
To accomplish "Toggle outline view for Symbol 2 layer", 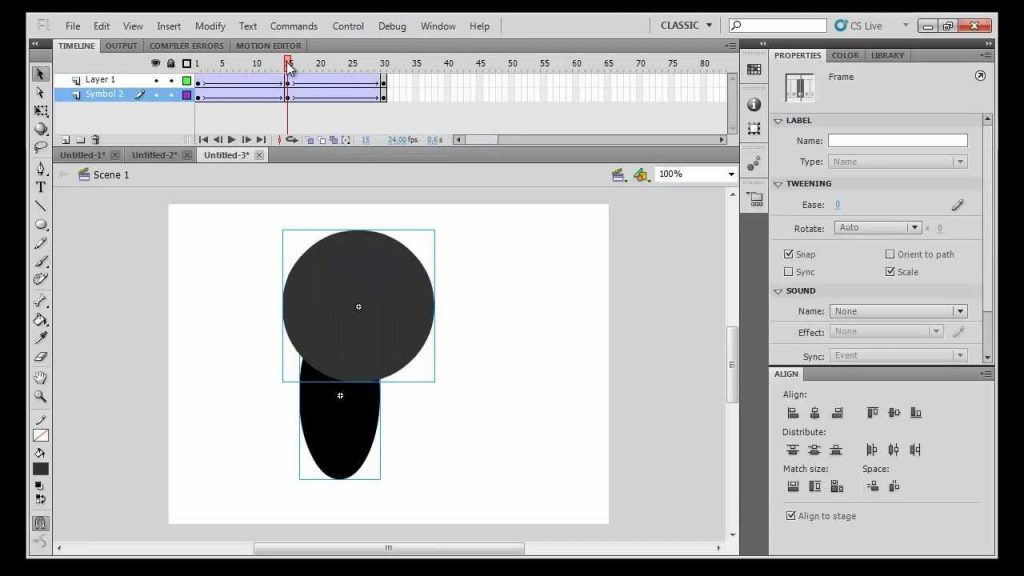I will (187, 95).
